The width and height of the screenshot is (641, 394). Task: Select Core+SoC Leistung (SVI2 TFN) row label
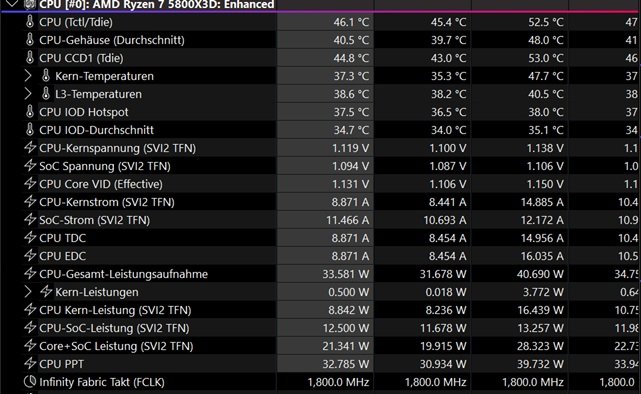pyautogui.click(x=117, y=346)
